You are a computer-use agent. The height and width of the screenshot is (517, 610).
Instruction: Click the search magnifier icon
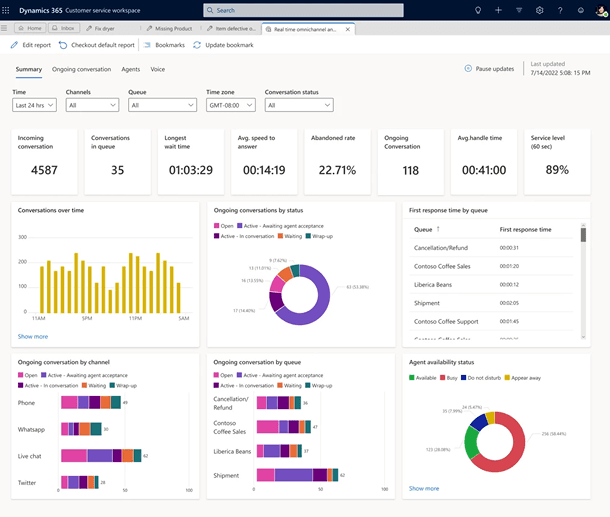coord(210,11)
